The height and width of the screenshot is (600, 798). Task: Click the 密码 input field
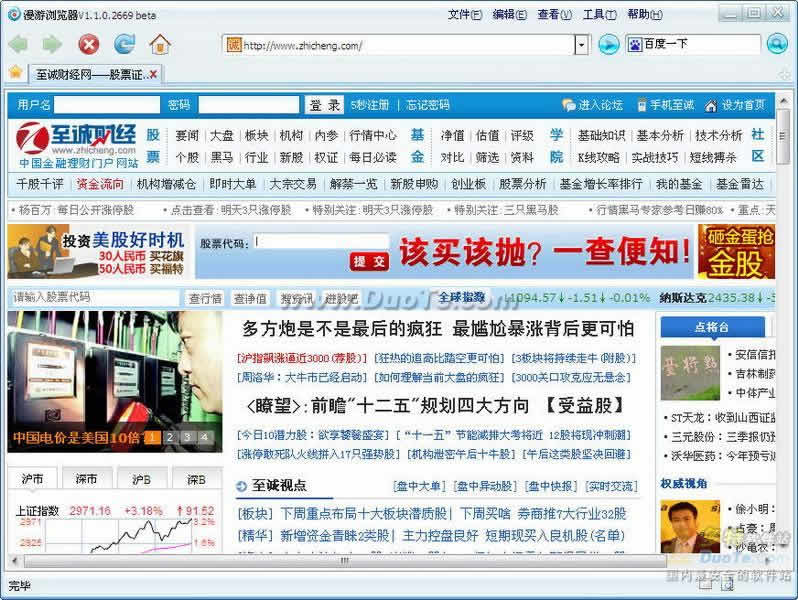pos(249,105)
